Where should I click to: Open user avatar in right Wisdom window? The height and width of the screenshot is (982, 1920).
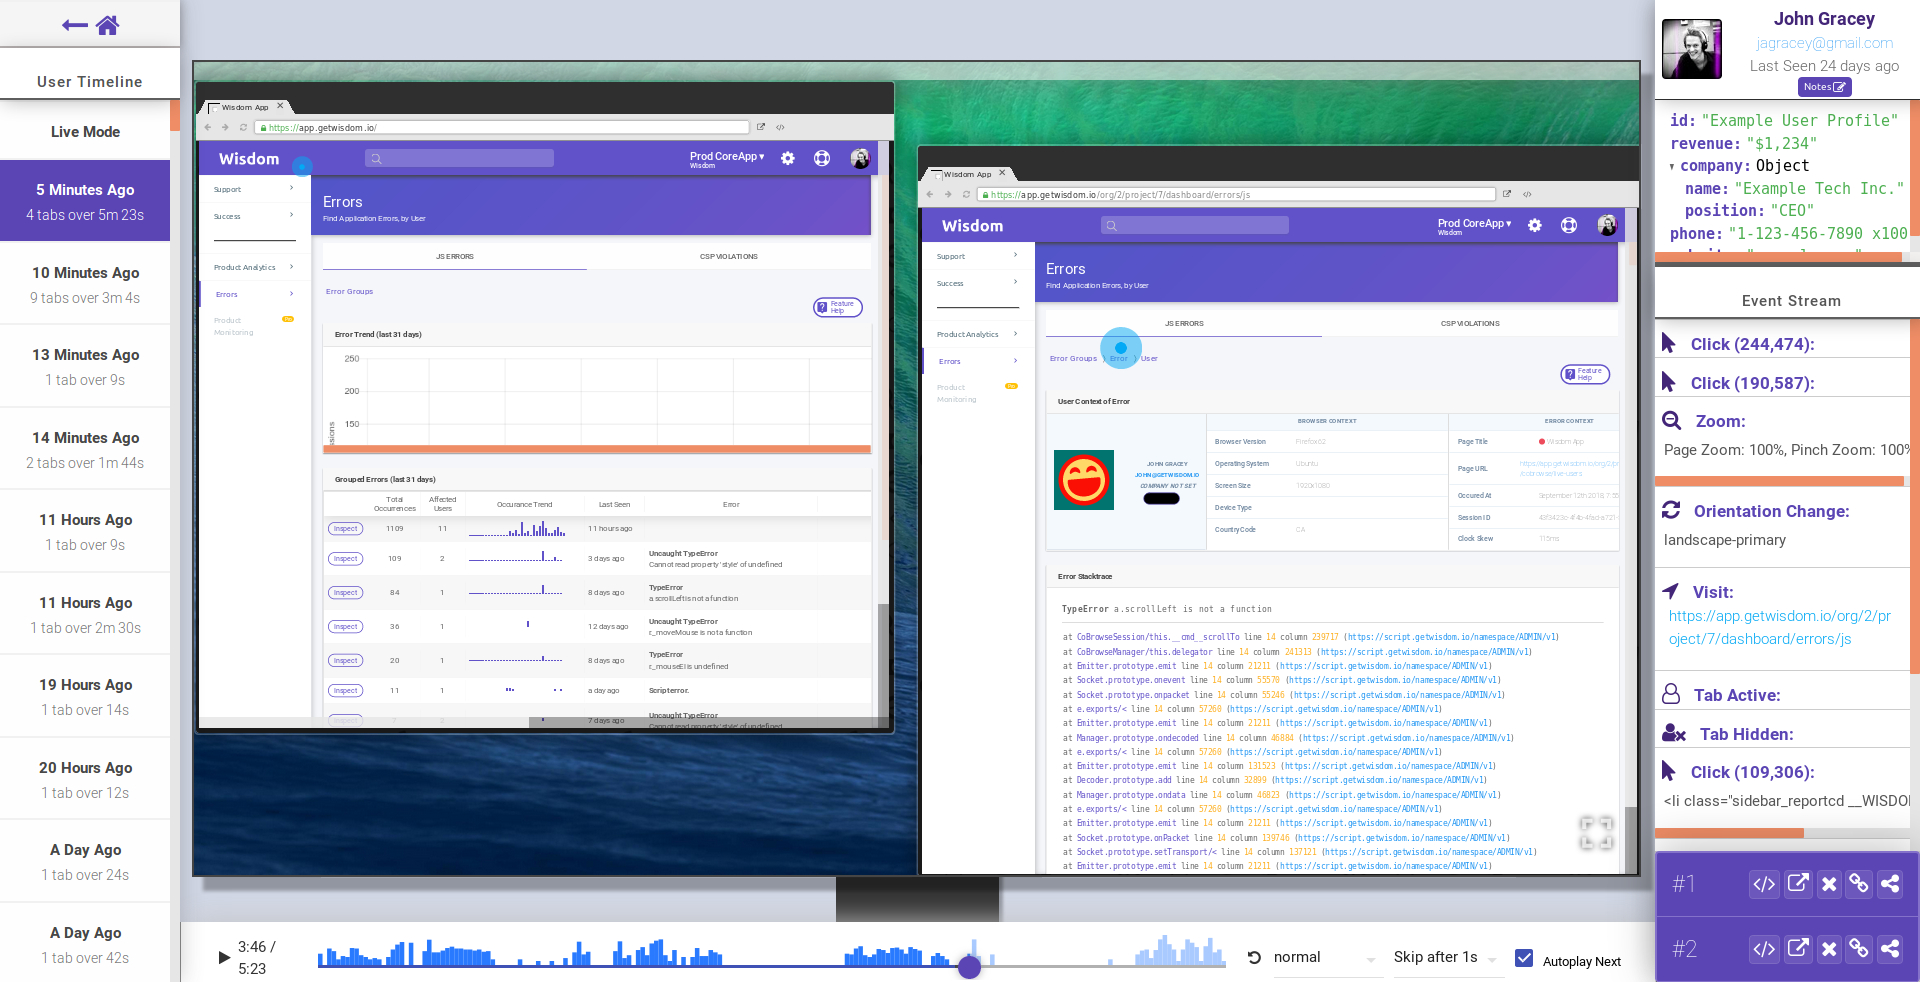coord(1607,225)
